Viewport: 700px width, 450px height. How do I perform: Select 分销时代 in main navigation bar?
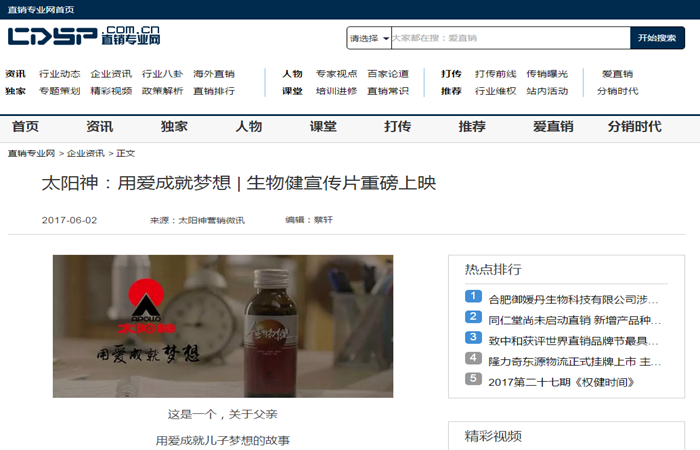coord(634,127)
